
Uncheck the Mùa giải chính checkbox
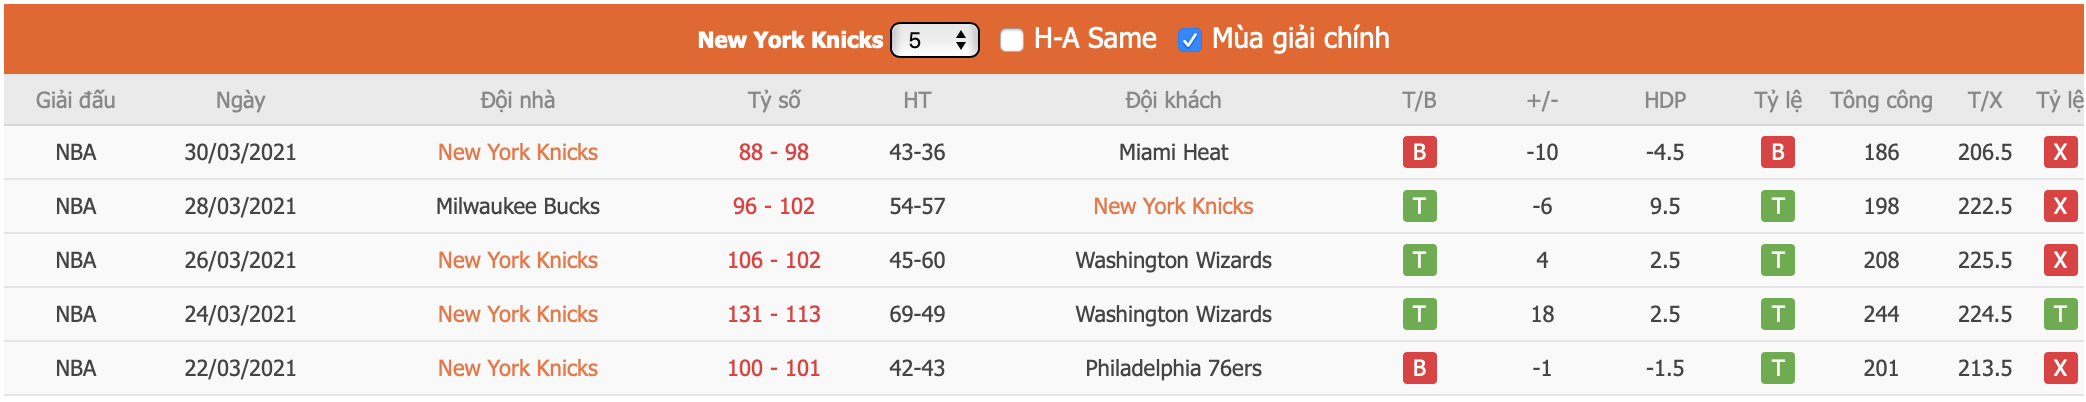coord(1189,40)
